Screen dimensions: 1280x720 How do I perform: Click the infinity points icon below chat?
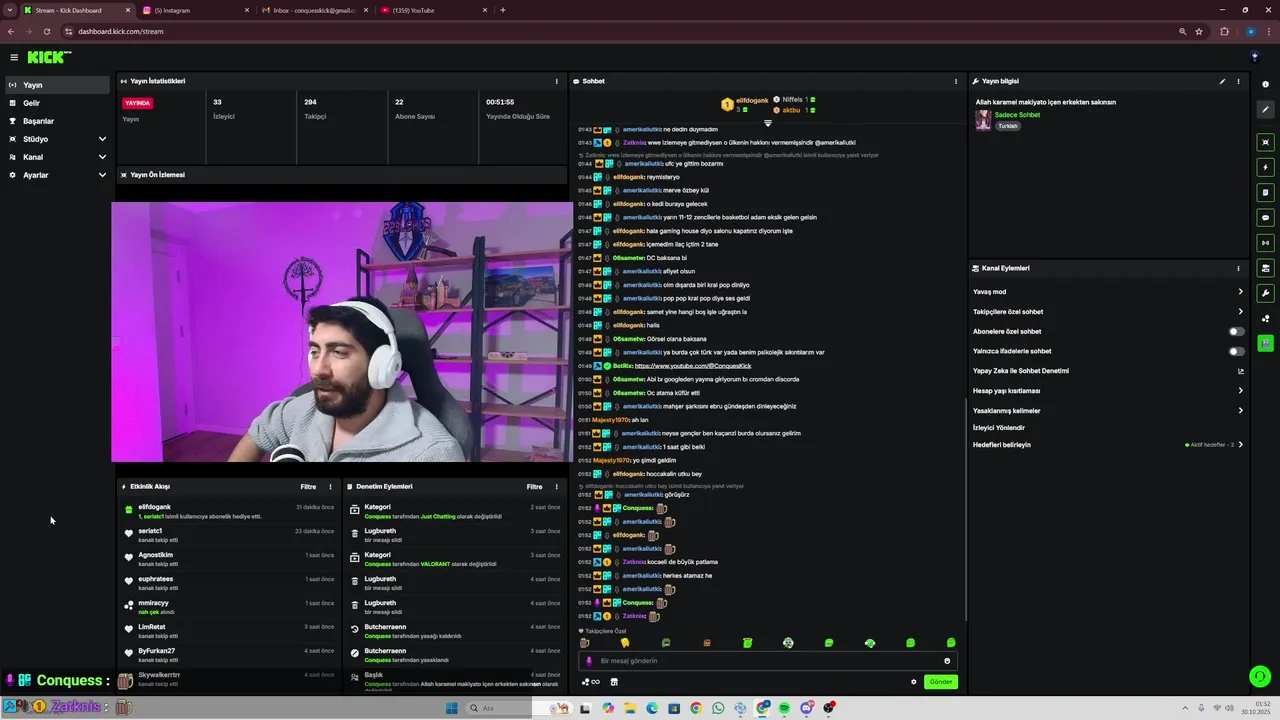[591, 682]
